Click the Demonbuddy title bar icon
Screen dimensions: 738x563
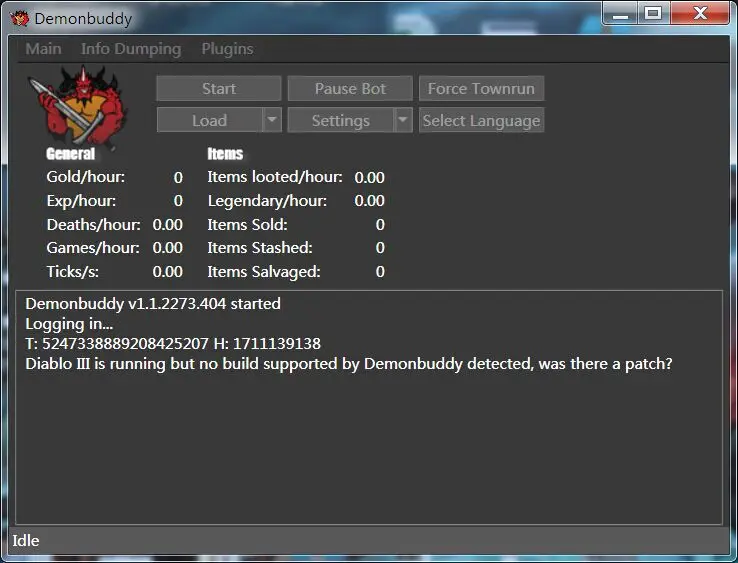point(20,18)
